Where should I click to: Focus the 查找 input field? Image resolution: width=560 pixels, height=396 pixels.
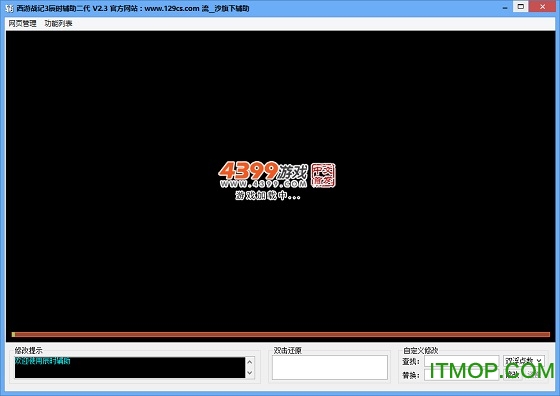[x=461, y=361]
